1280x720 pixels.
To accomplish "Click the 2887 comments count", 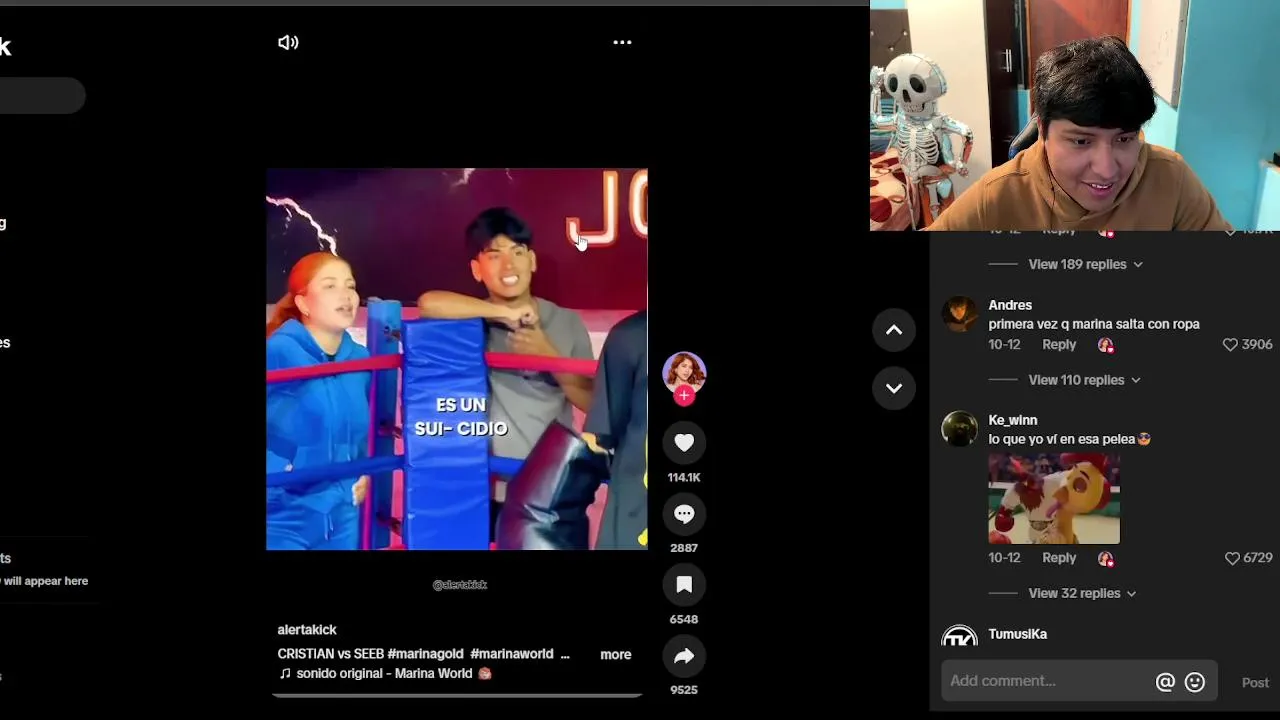I will 684,548.
